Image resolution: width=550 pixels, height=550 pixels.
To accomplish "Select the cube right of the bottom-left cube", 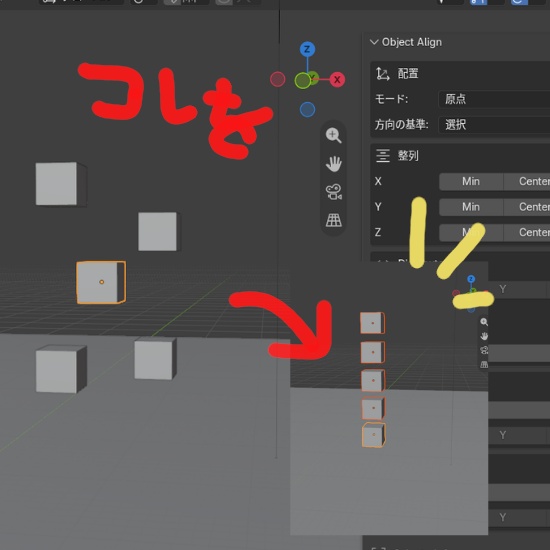I will [x=155, y=359].
